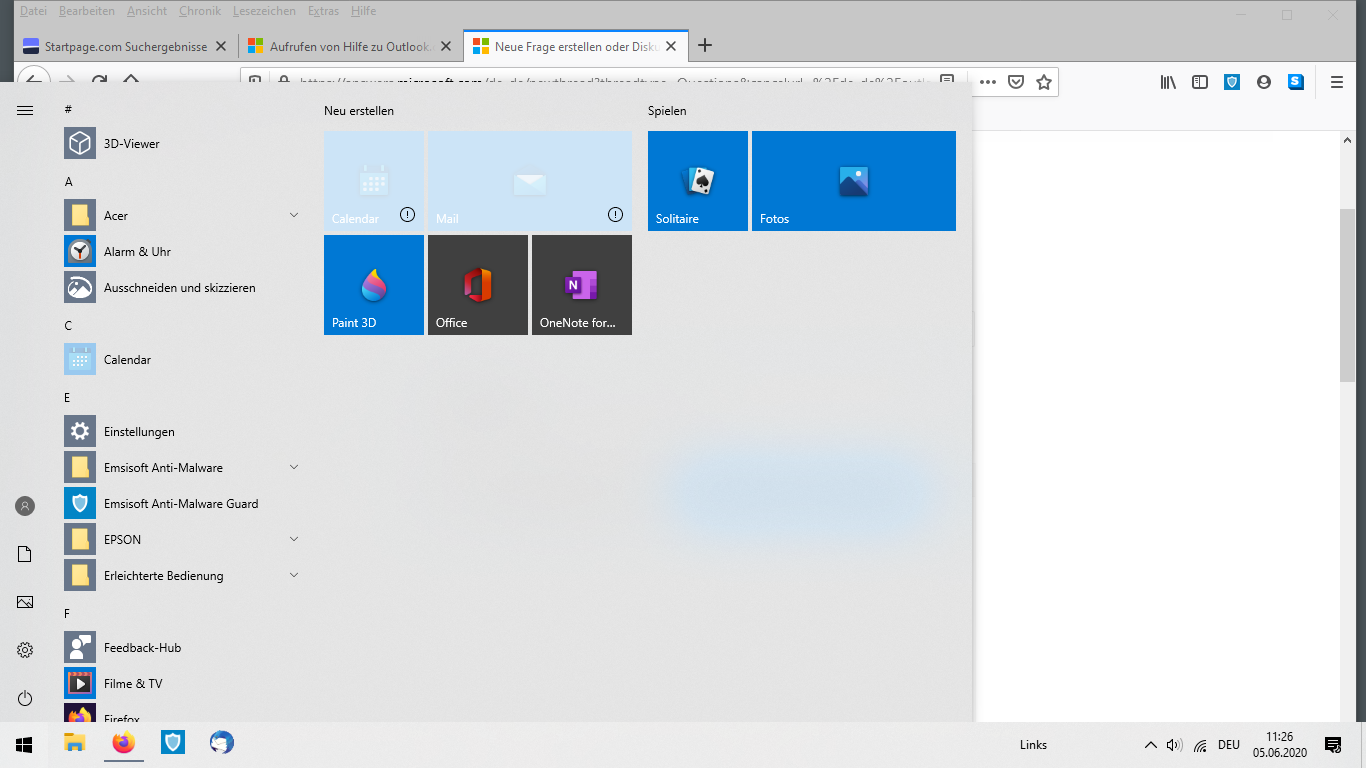Reload the page in Firefox
1366x768 pixels.
[99, 82]
